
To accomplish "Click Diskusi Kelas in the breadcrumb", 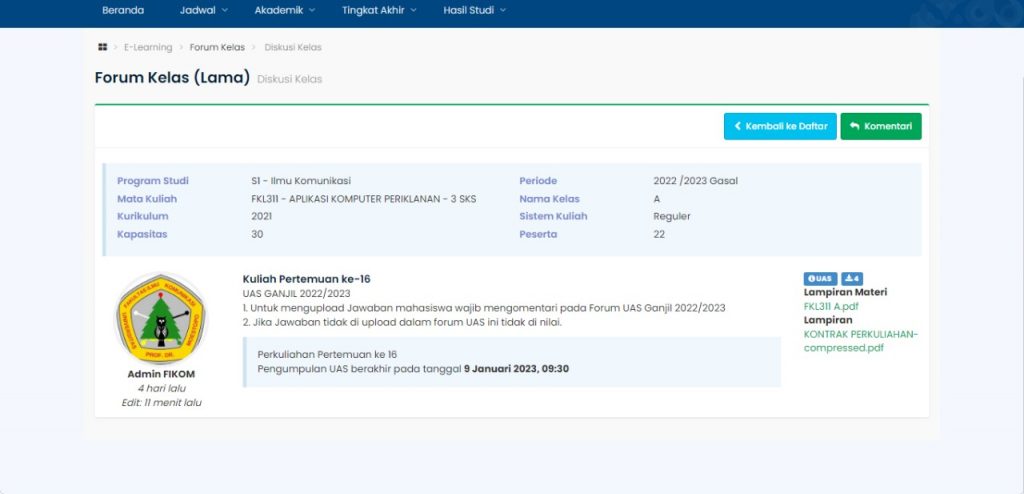I will tap(293, 47).
